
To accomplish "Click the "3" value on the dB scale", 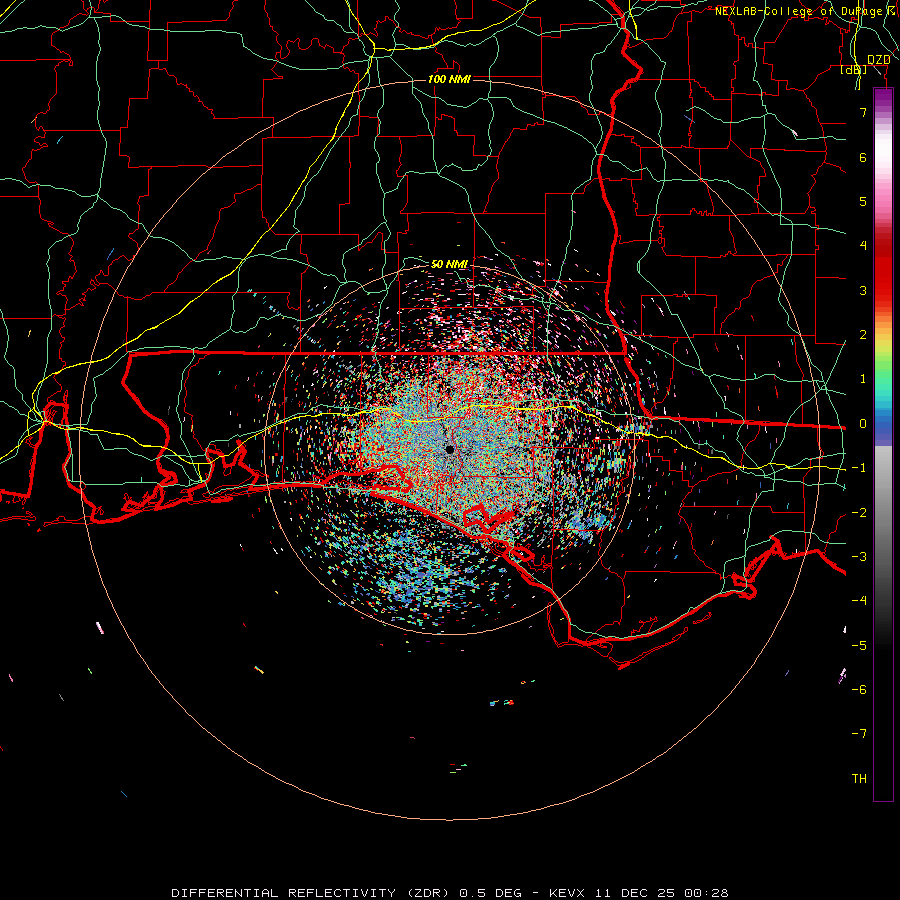I will pyautogui.click(x=863, y=290).
